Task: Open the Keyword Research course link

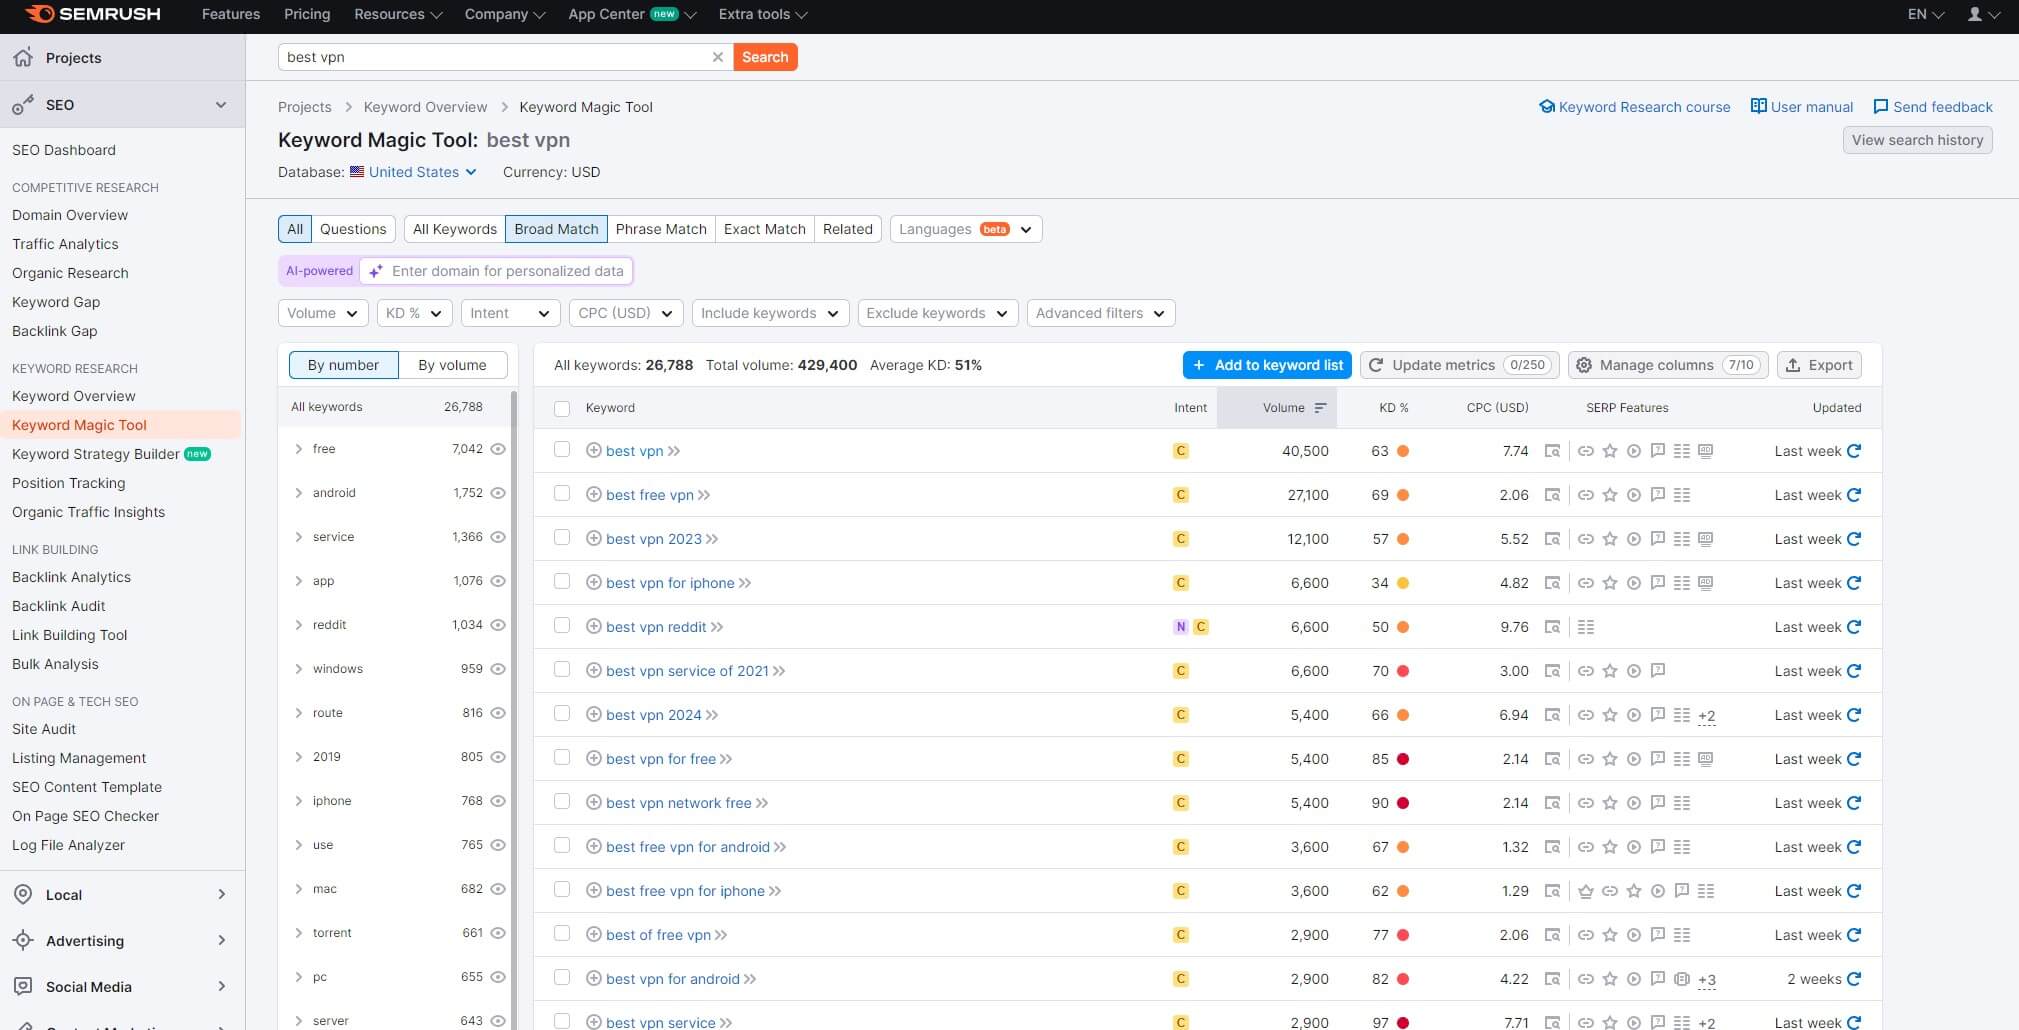Action: 1634,107
